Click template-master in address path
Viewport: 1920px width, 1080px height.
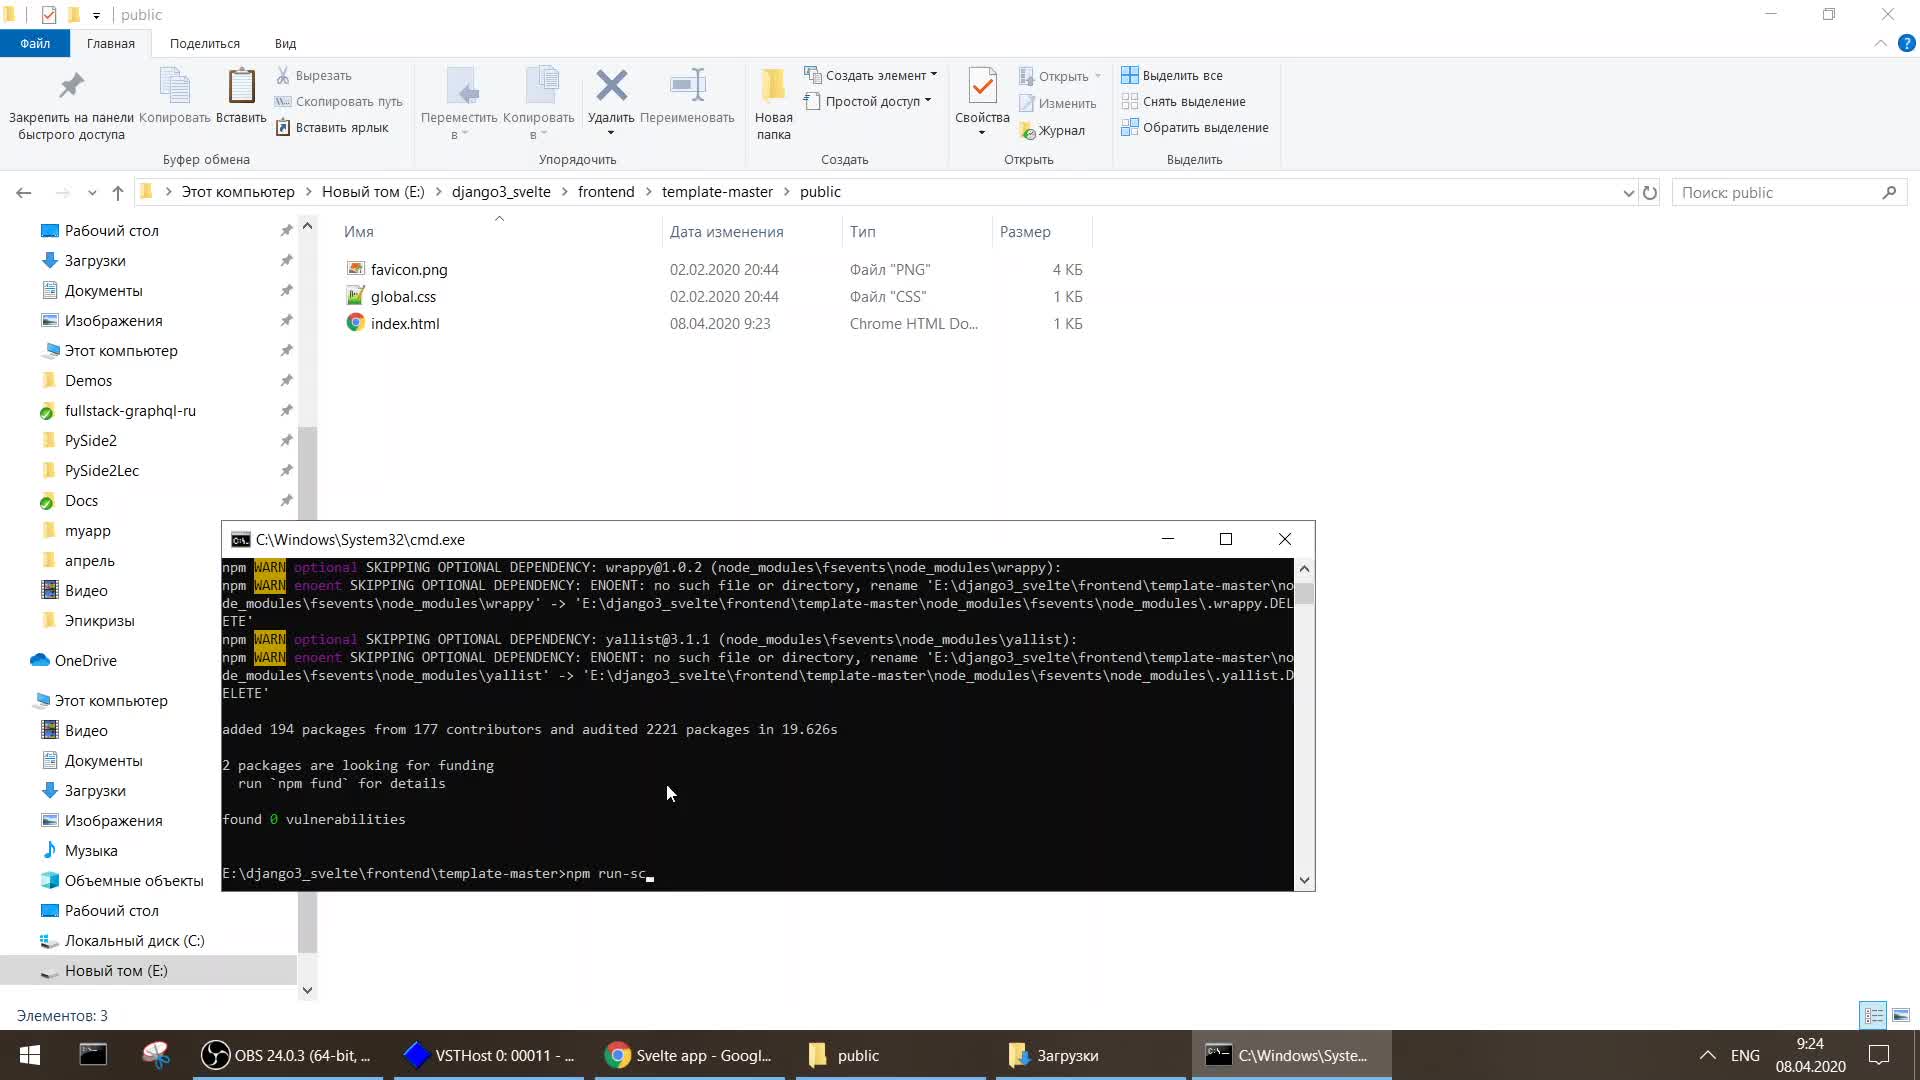pos(717,192)
